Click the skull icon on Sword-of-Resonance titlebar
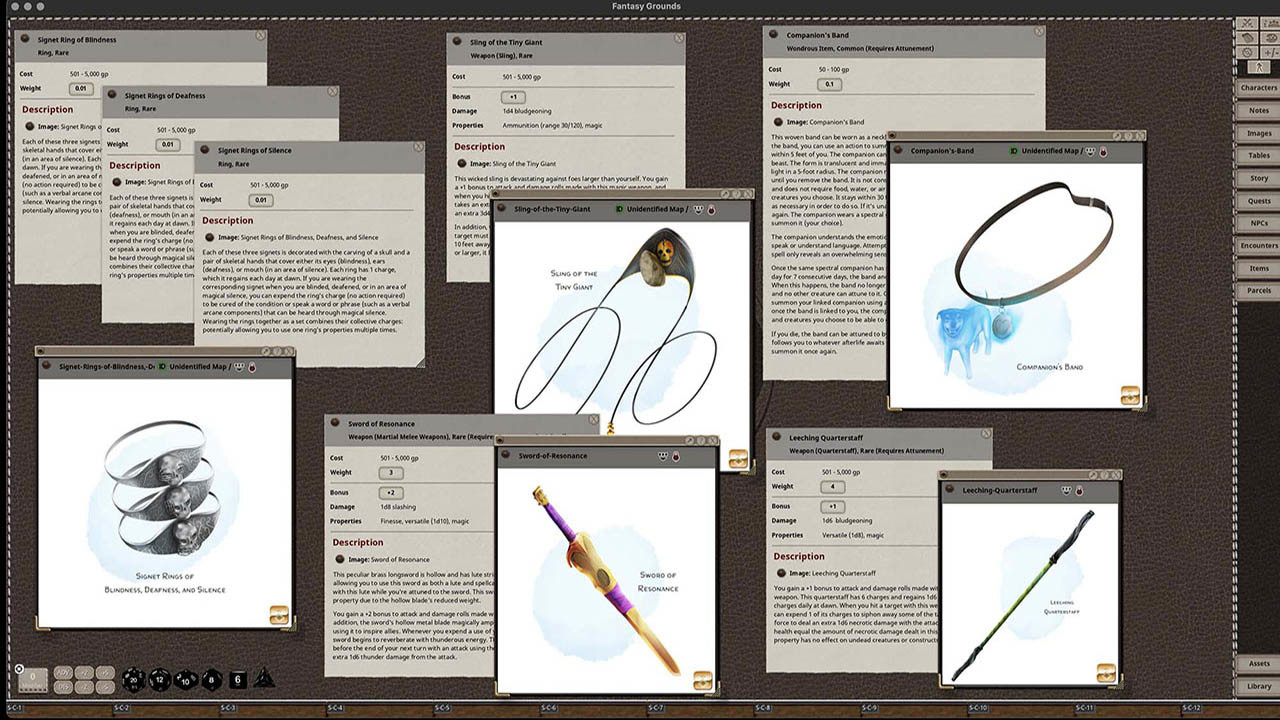1280x720 pixels. 661,455
